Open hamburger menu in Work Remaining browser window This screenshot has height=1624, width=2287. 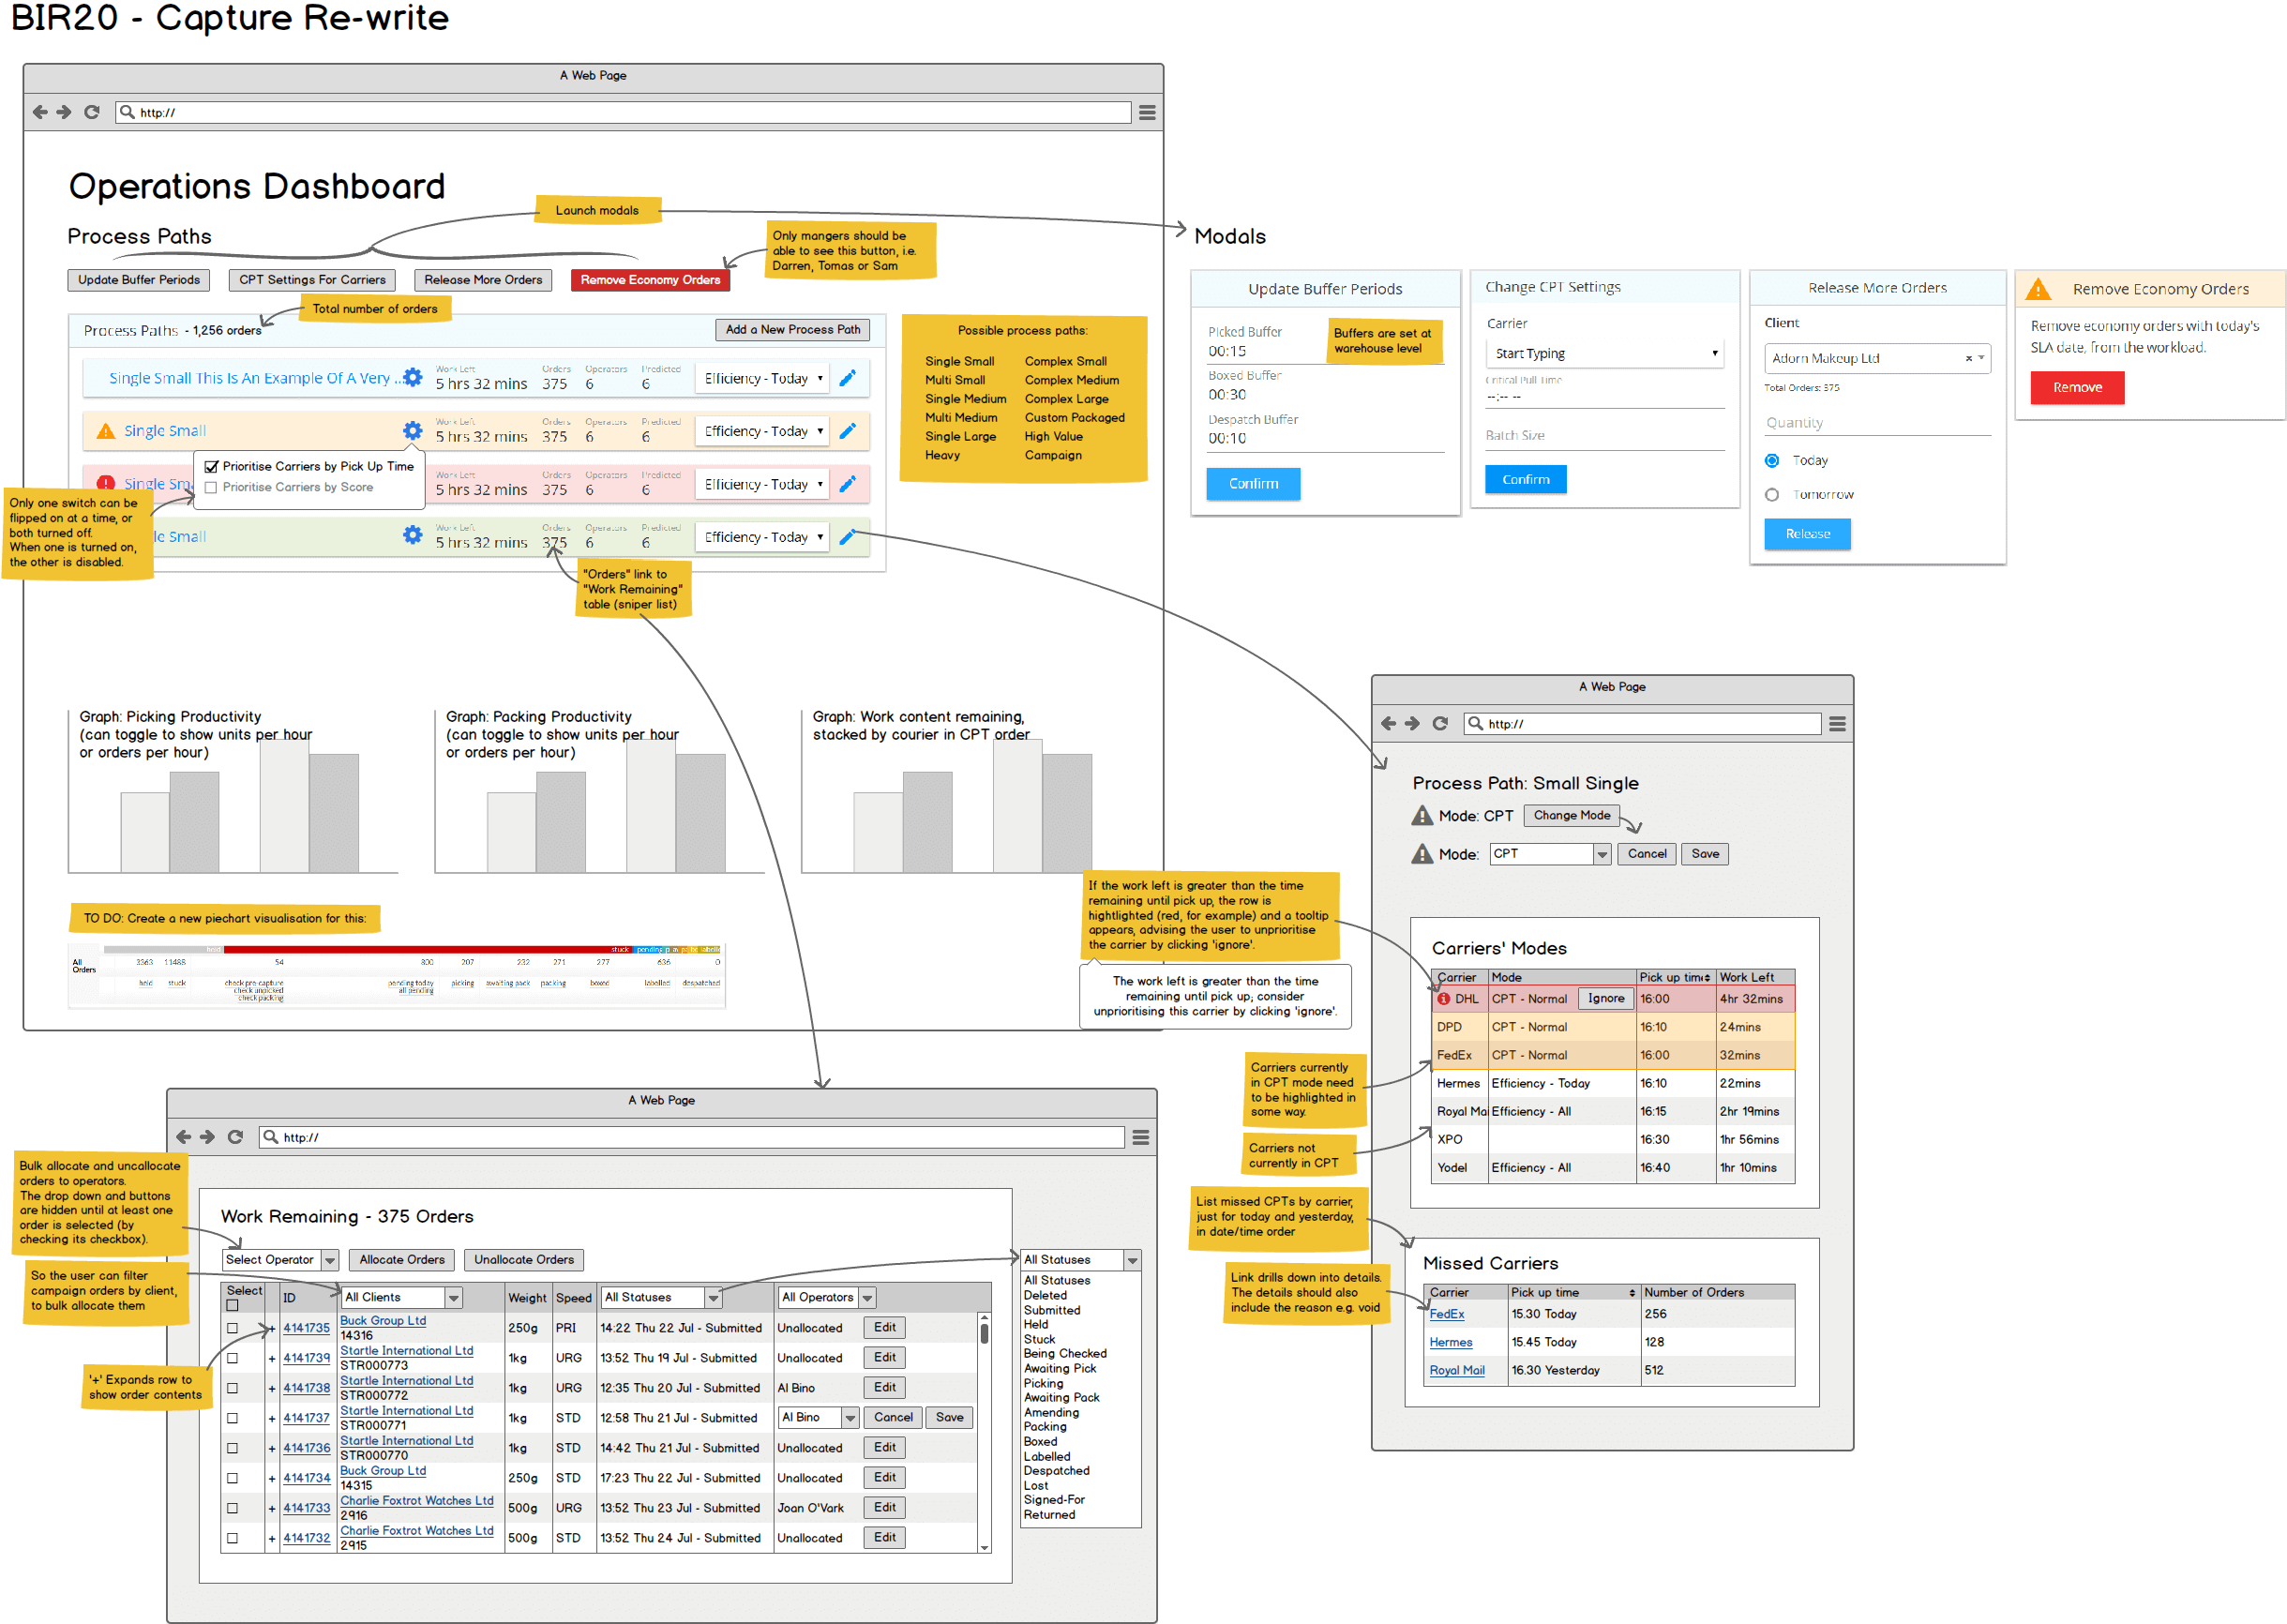1140,1137
